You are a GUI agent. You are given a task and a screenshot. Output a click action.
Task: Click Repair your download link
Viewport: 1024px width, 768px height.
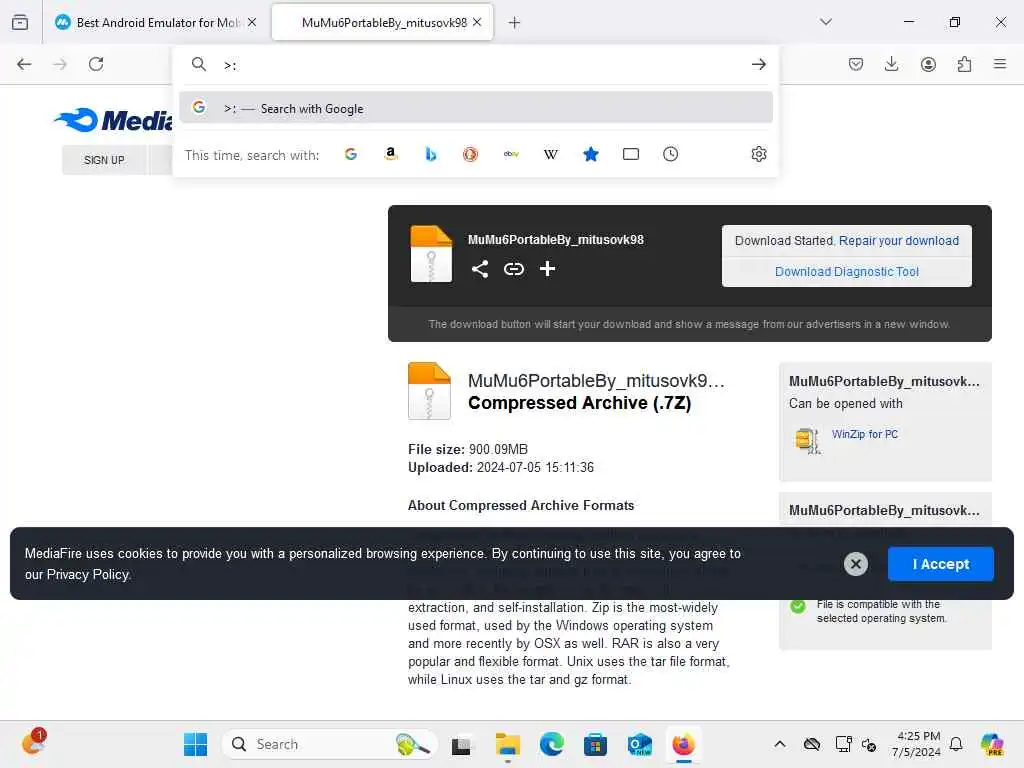899,240
